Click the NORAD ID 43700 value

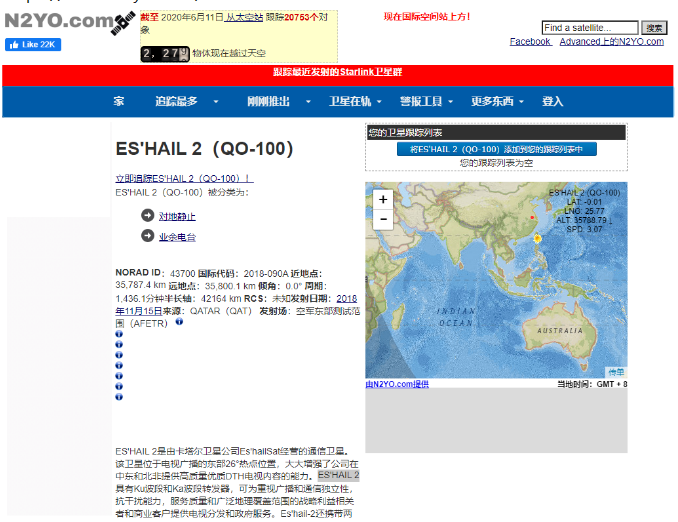click(183, 273)
